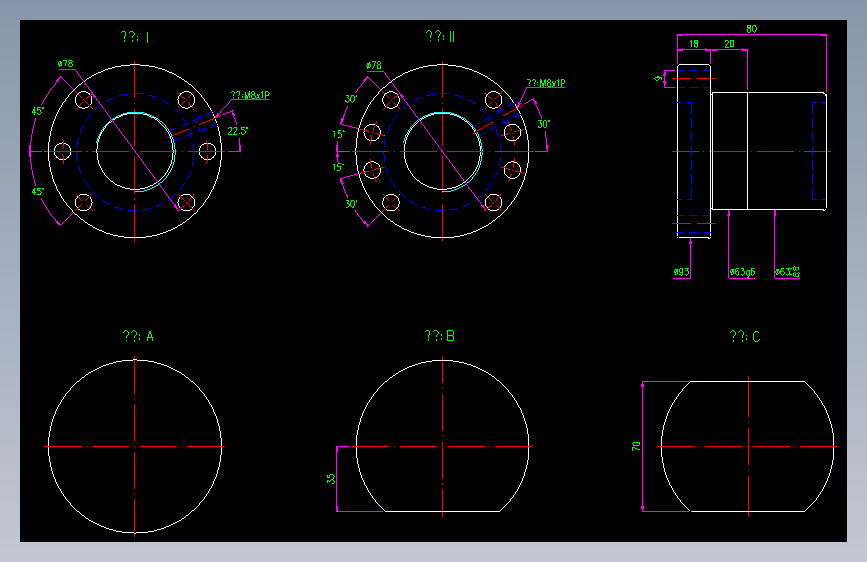The width and height of the screenshot is (867, 562).
Task: Pick the flat bottom edge of shape B
Action: tap(442, 511)
